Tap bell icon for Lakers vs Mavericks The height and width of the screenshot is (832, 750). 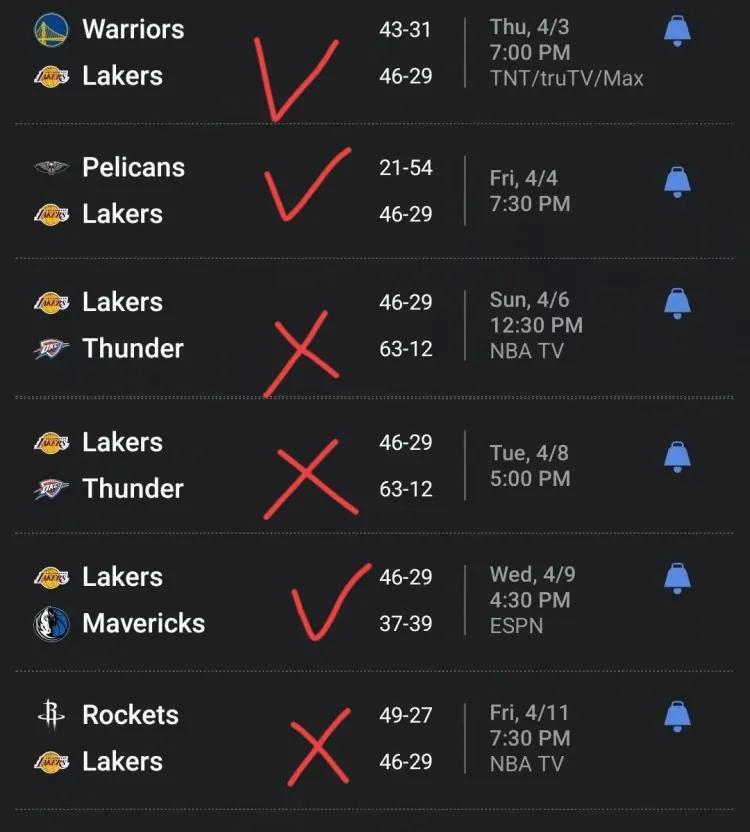pyautogui.click(x=677, y=578)
